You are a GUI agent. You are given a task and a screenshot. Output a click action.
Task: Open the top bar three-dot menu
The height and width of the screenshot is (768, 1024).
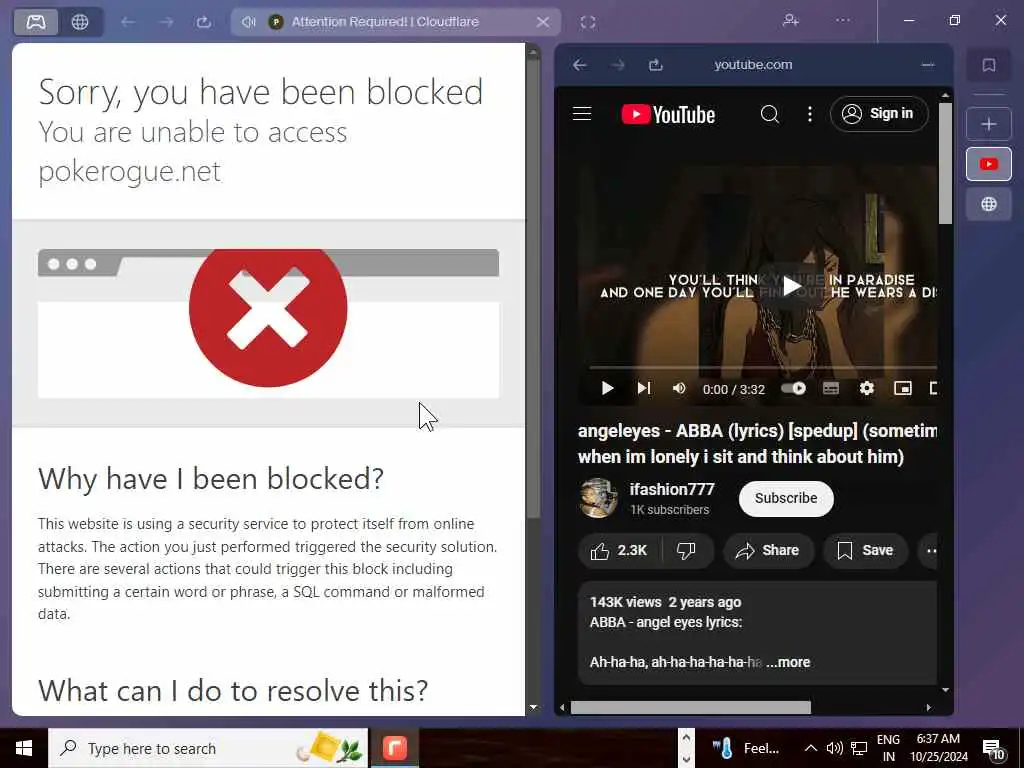pos(843,21)
